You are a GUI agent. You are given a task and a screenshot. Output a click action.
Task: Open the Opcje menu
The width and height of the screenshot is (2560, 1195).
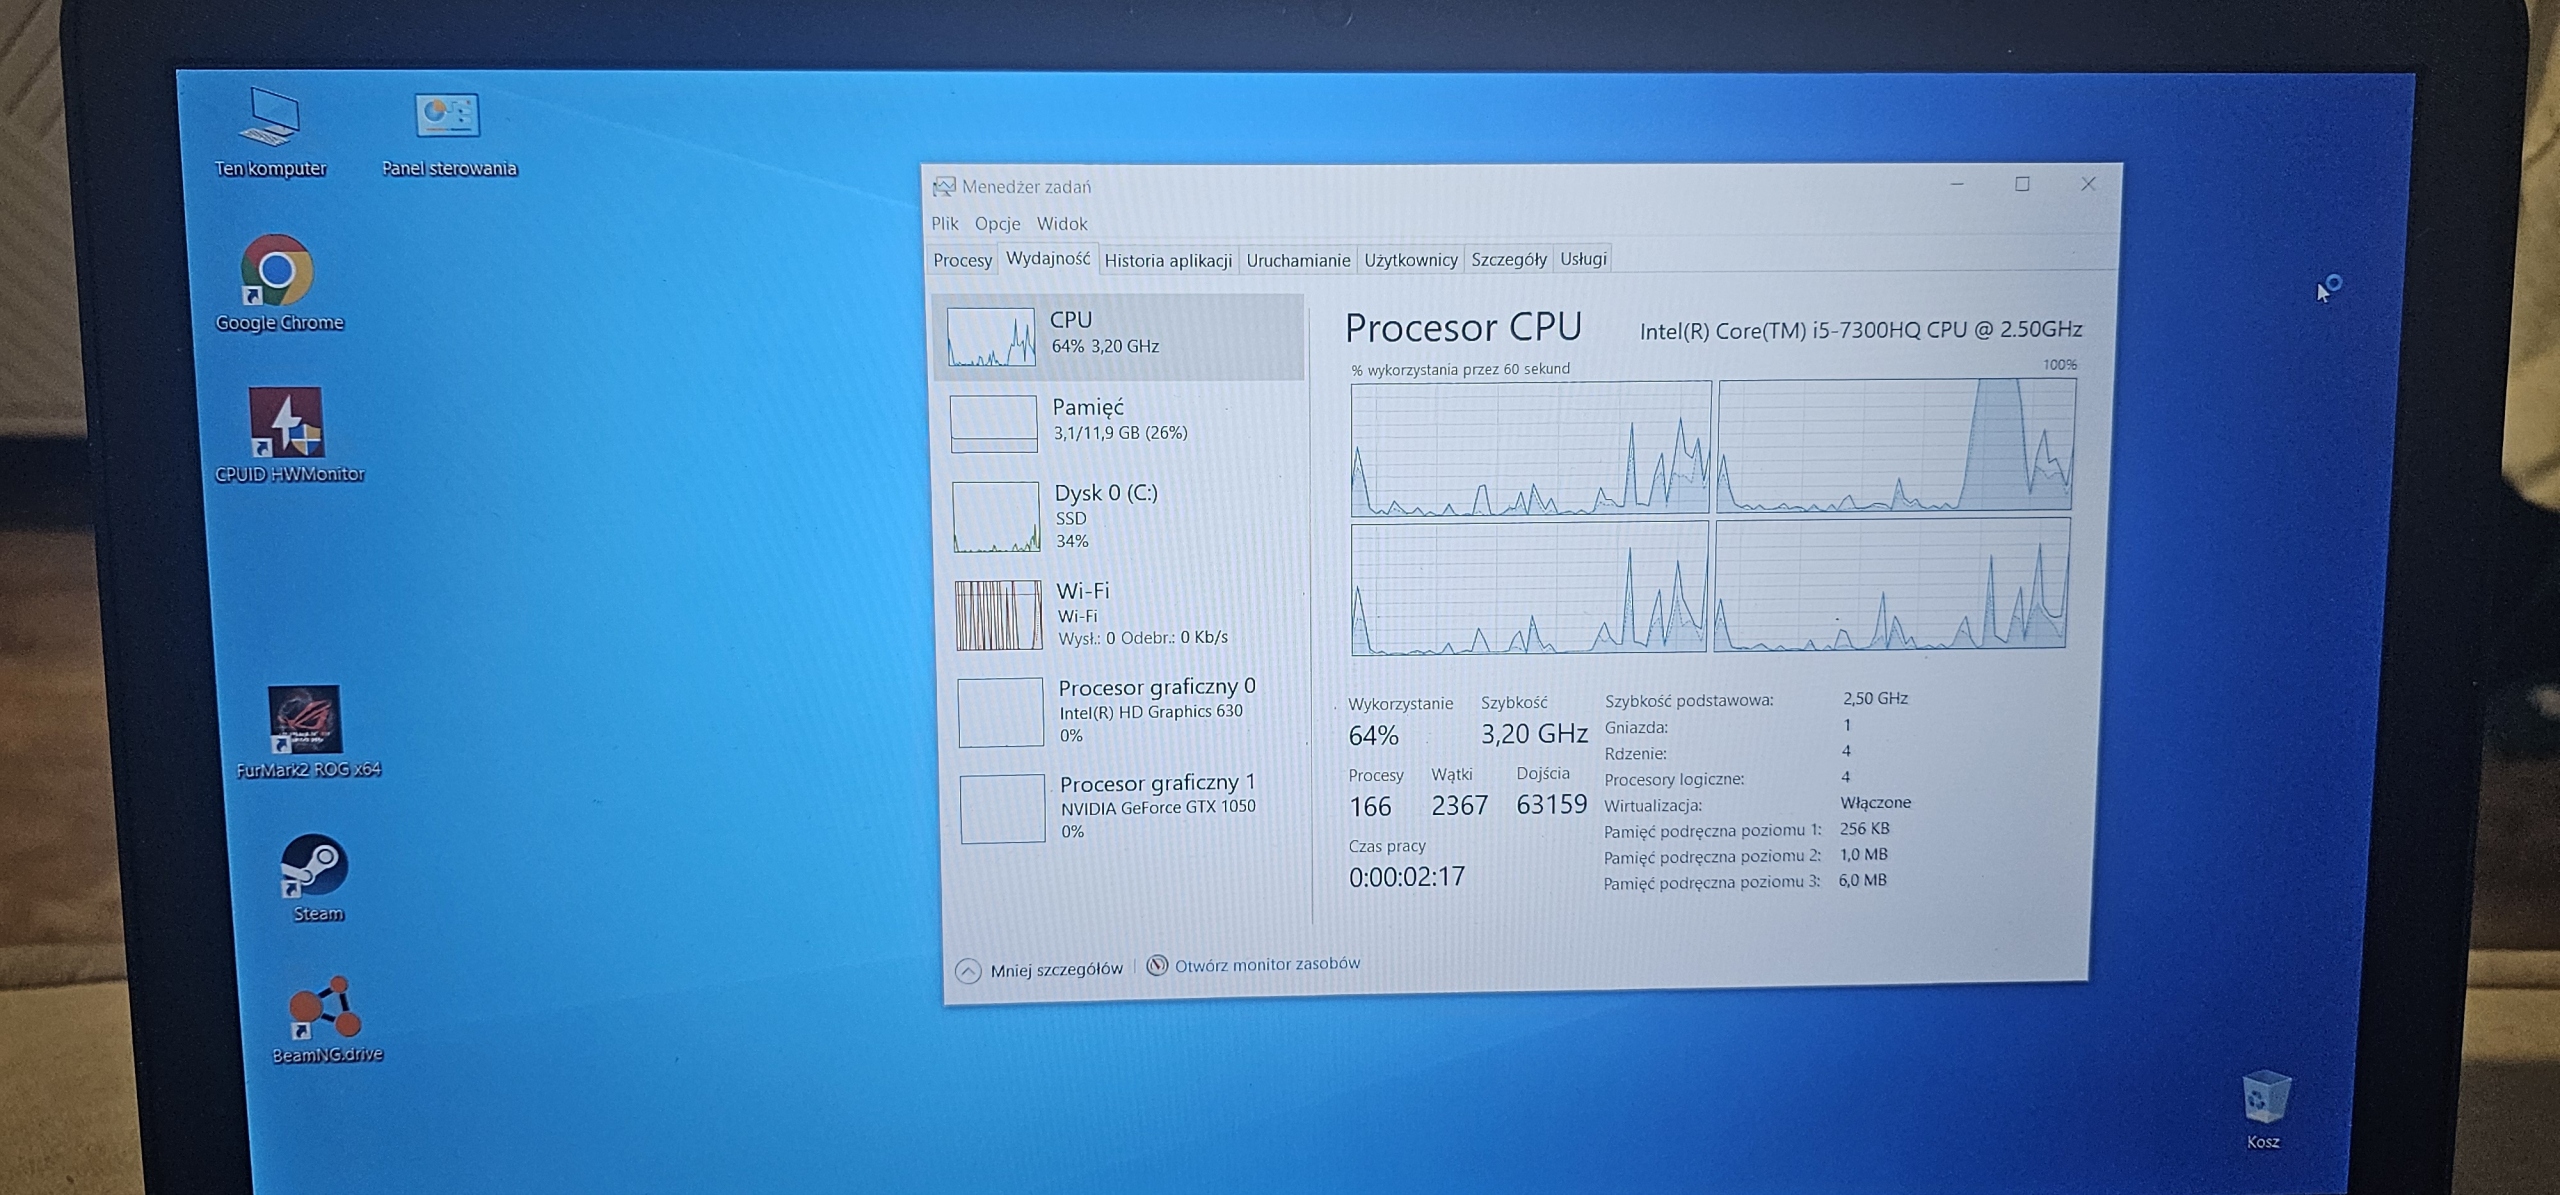997,223
